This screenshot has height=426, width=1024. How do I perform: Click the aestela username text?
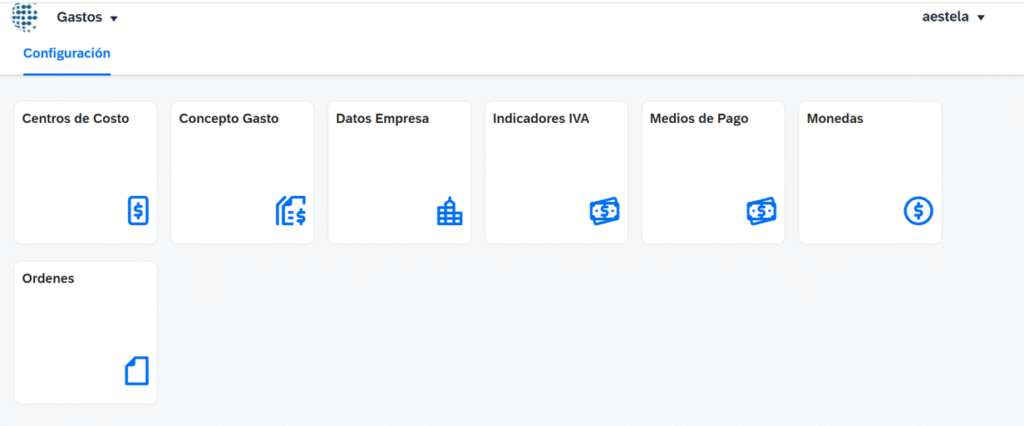(945, 17)
